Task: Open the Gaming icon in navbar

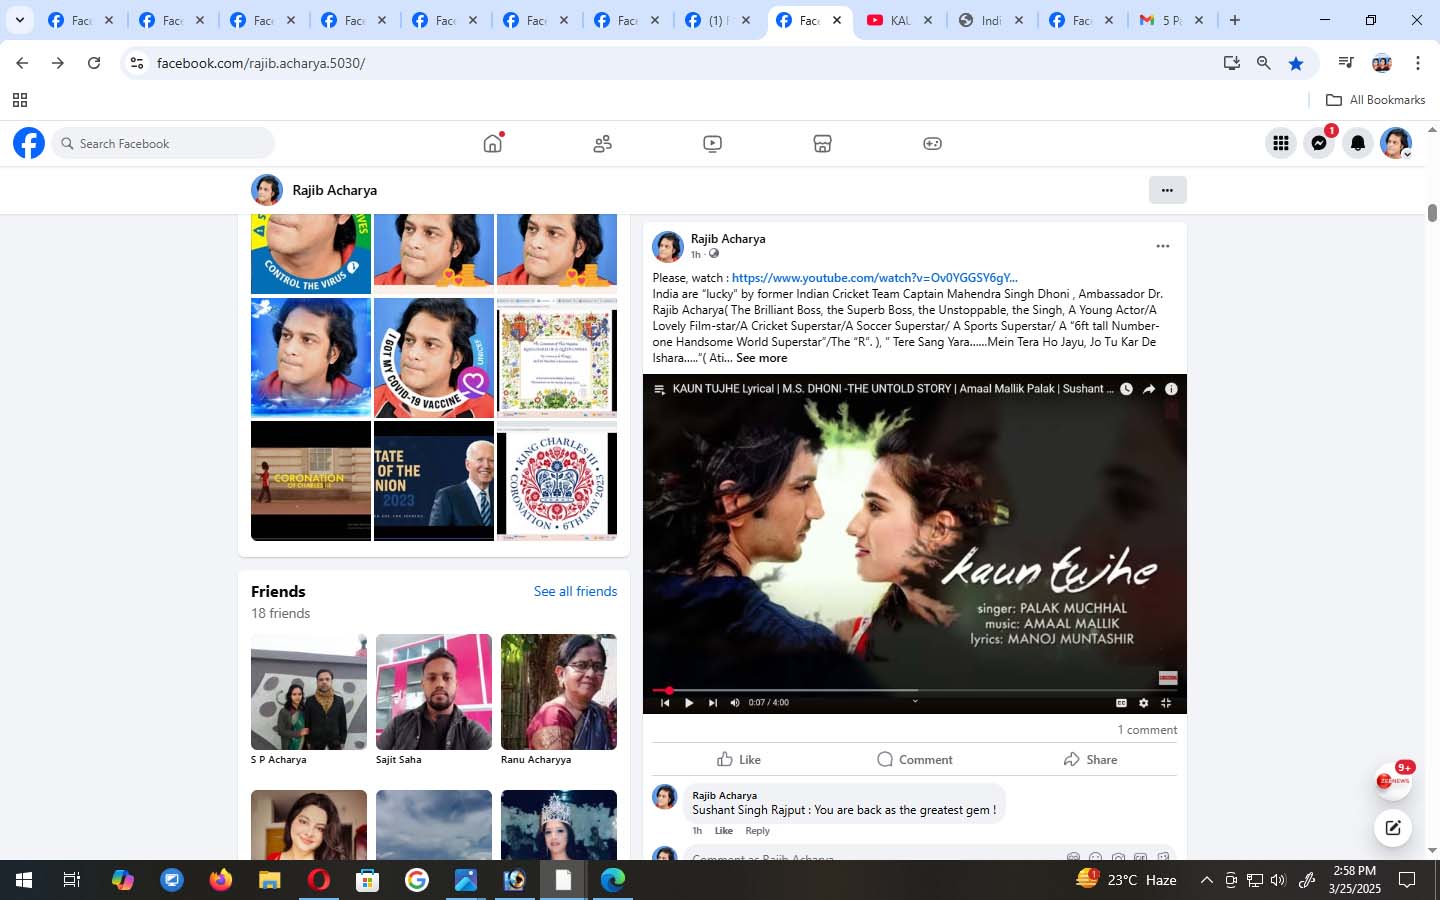Action: 932,144
